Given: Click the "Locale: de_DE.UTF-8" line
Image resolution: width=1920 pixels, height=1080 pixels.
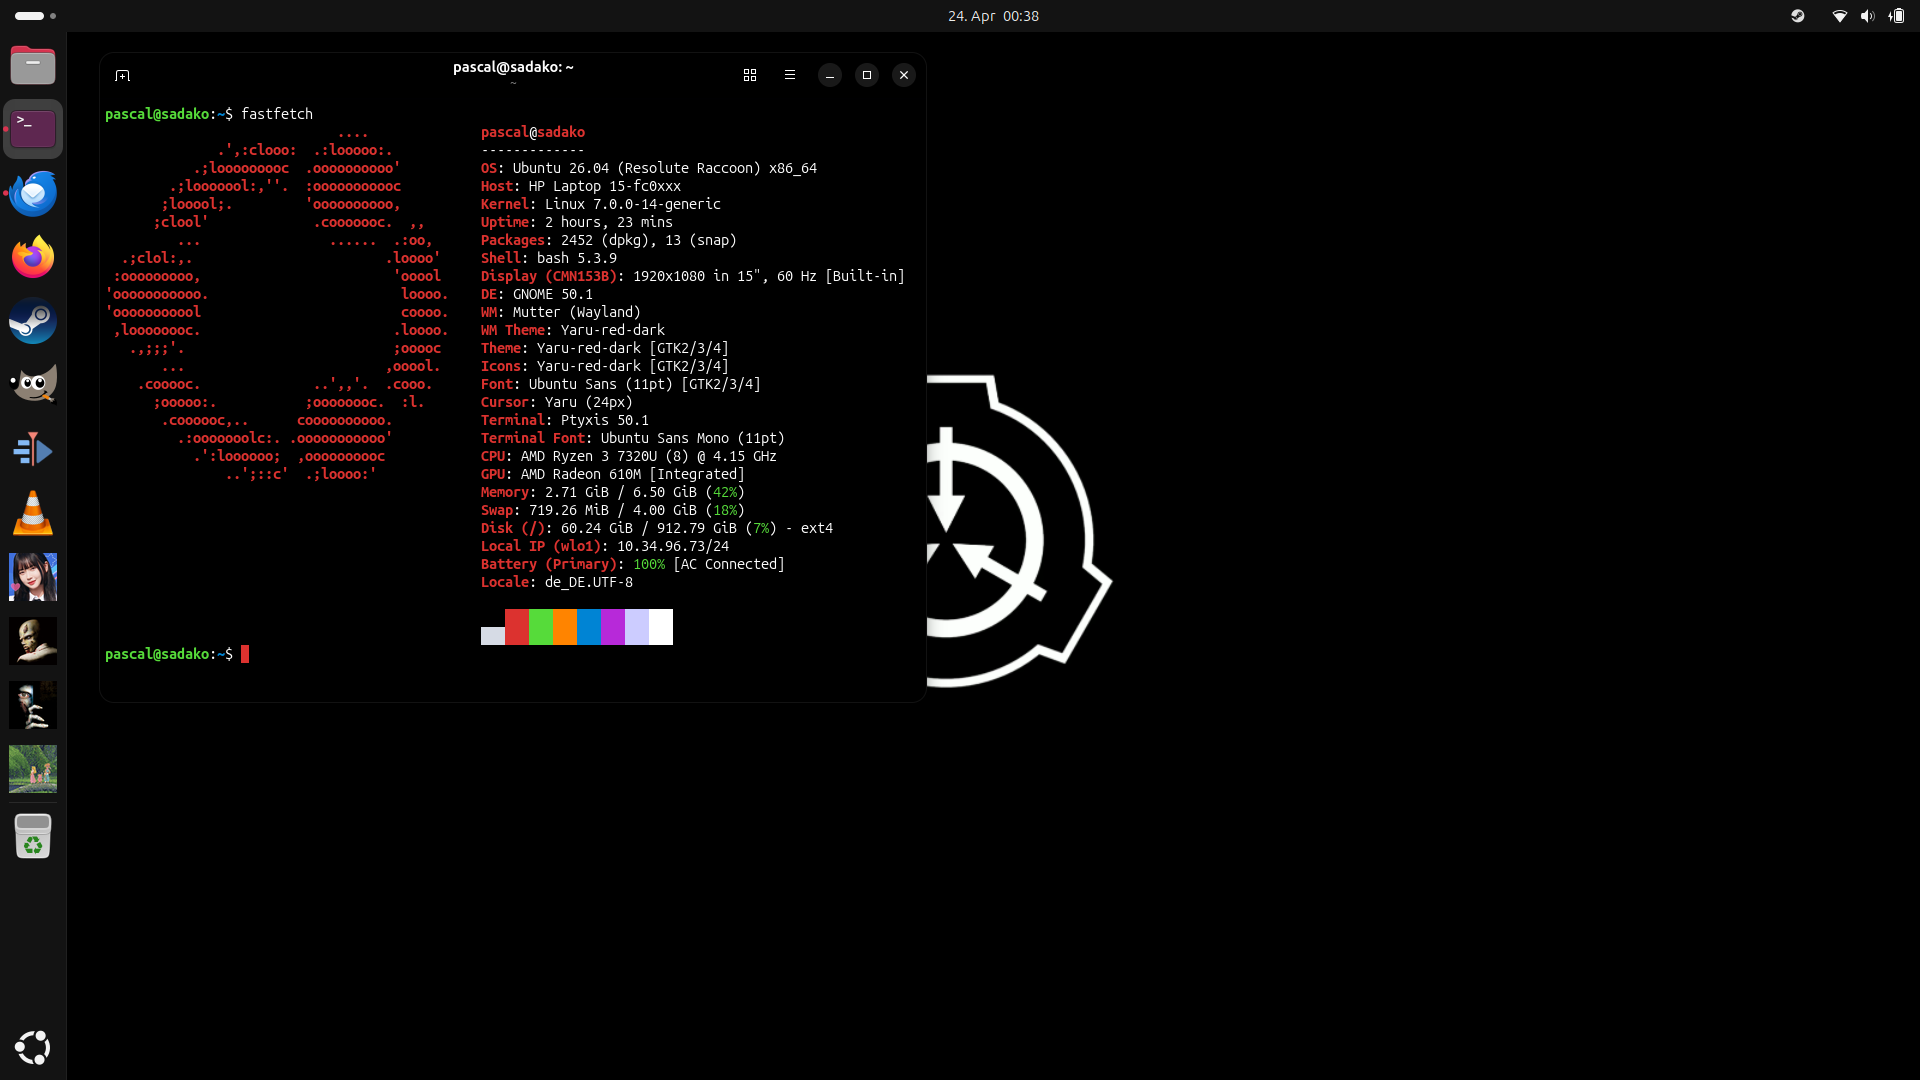Looking at the screenshot, I should tap(557, 582).
